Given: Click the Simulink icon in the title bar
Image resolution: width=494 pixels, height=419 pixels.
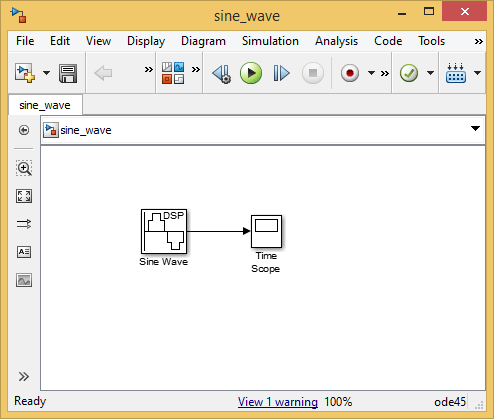Looking at the screenshot, I should click(18, 15).
